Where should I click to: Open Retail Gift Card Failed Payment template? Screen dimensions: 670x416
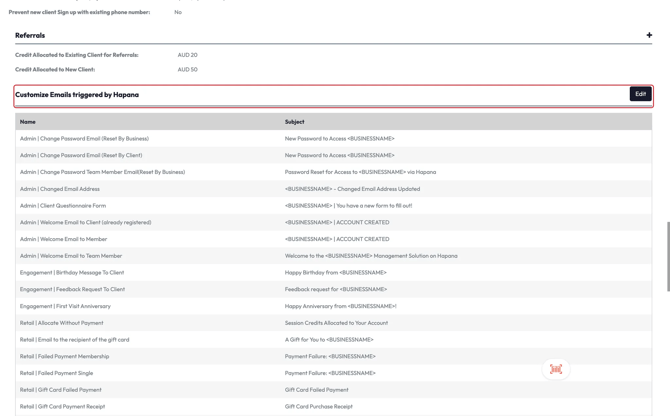click(x=61, y=390)
